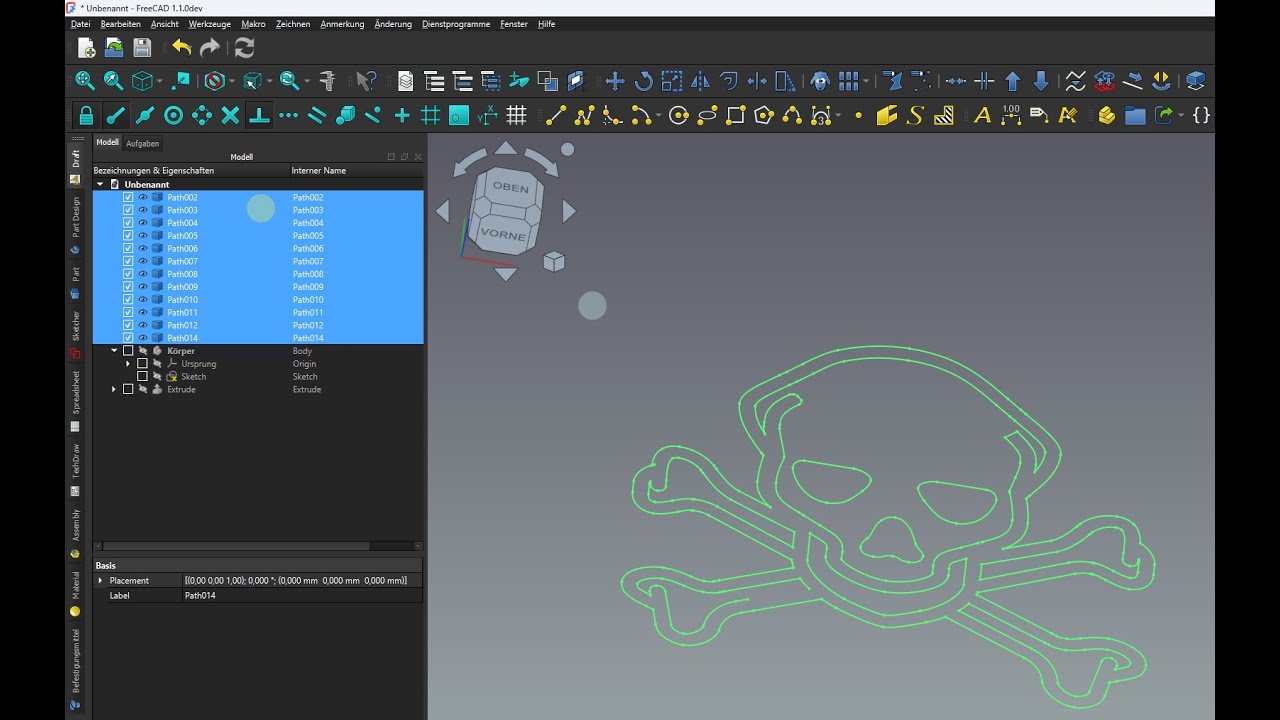Click the Save document floppy icon
This screenshot has width=1280, height=720.
142,48
